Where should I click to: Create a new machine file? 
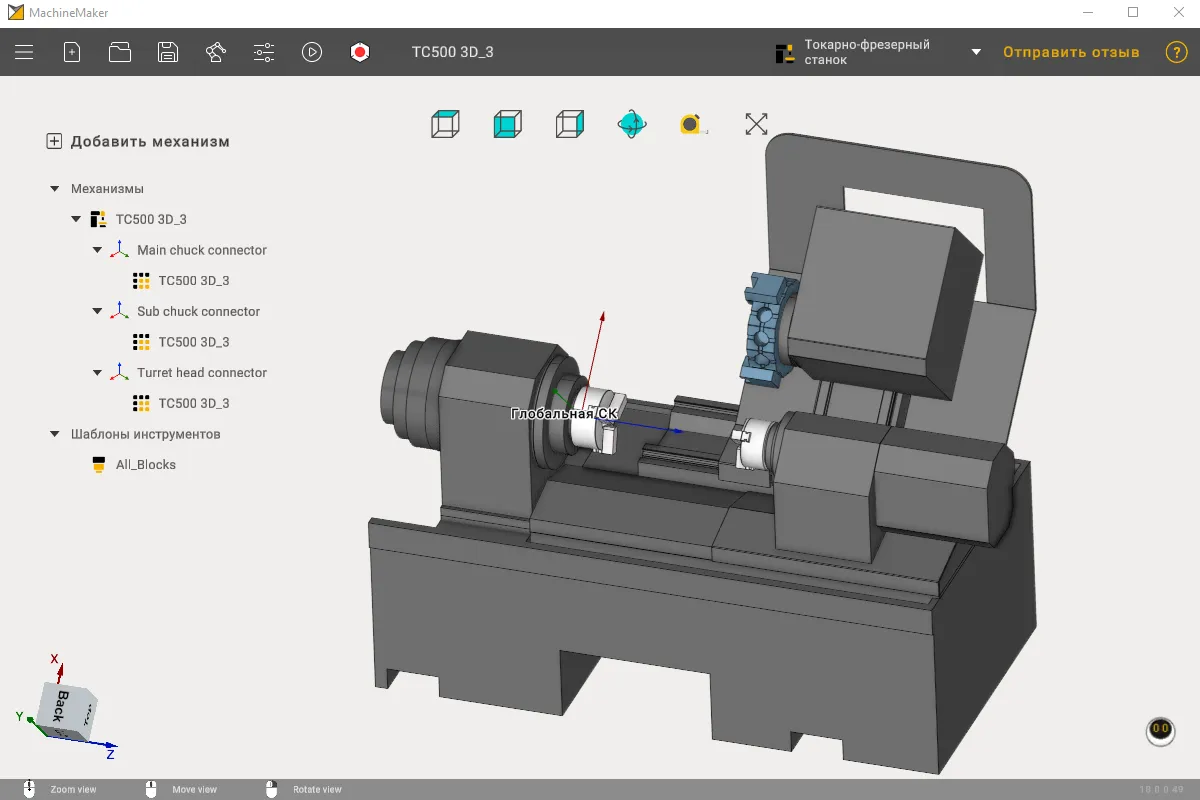click(72, 52)
